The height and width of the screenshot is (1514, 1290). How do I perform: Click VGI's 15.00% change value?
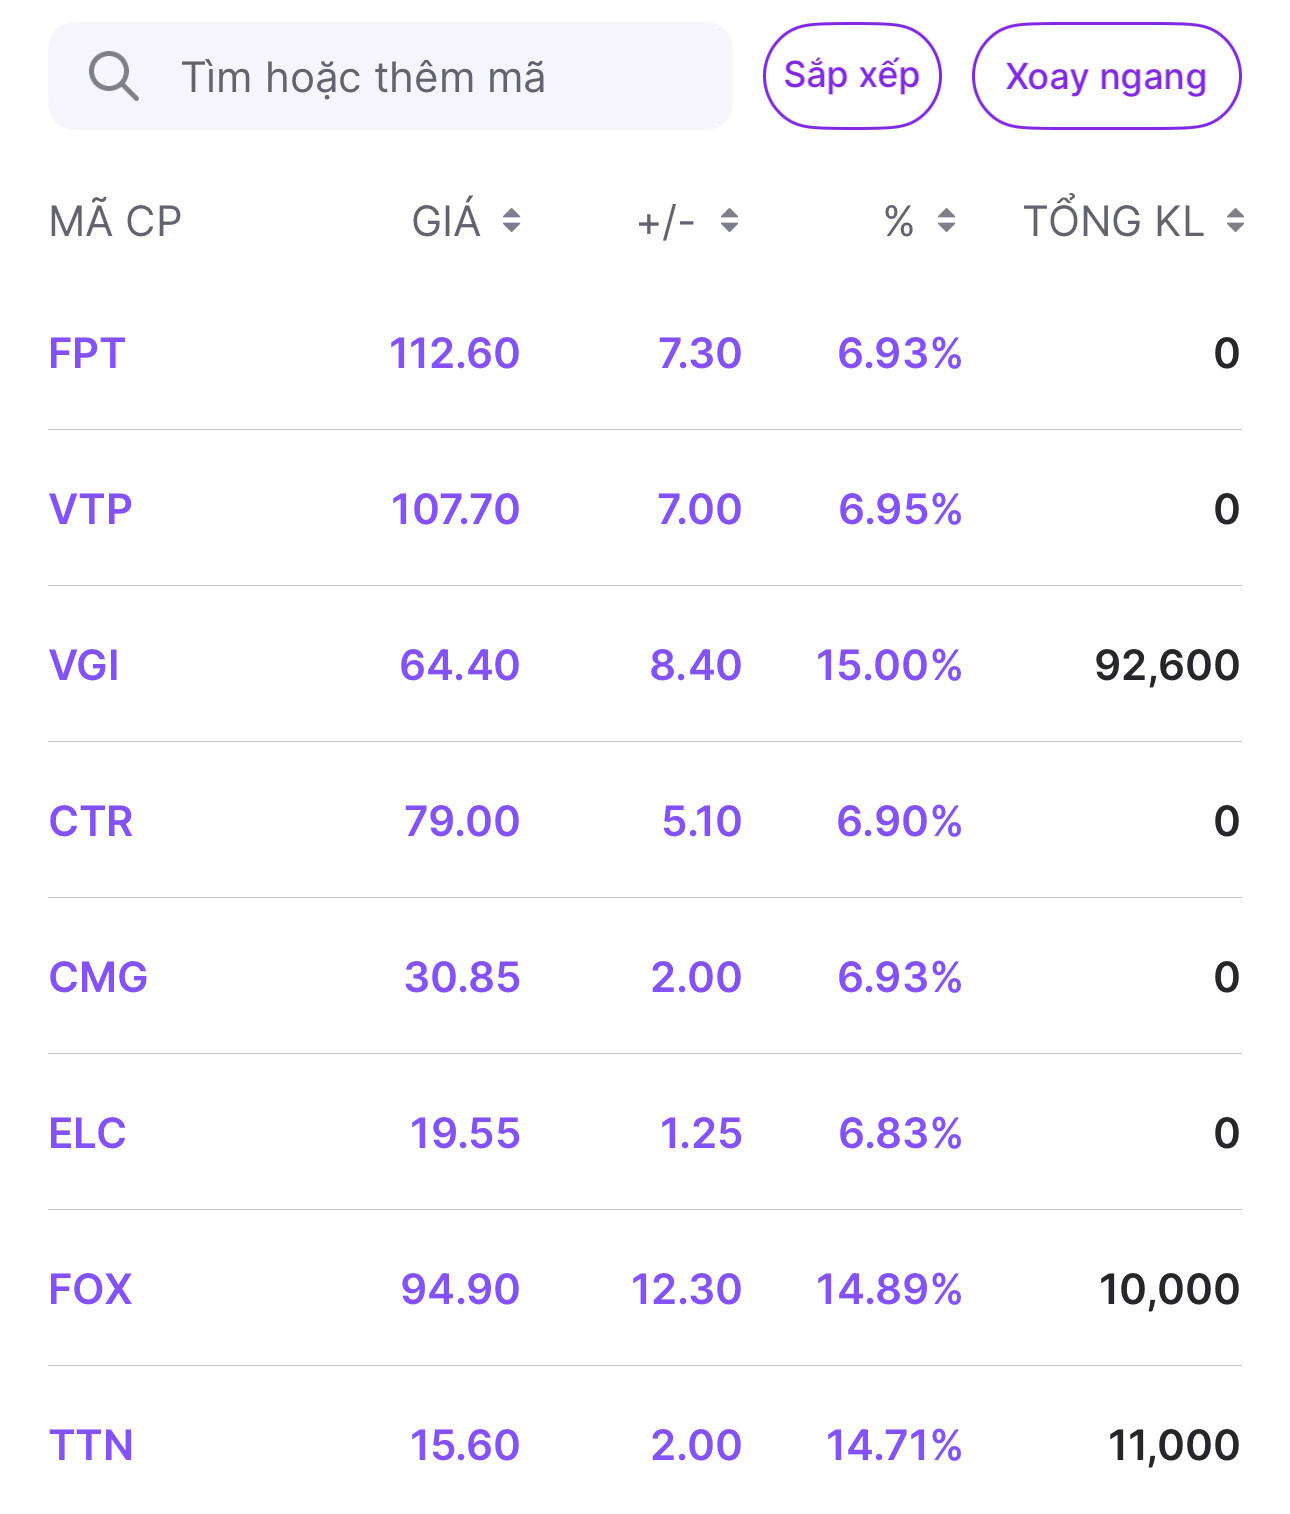[x=888, y=665]
